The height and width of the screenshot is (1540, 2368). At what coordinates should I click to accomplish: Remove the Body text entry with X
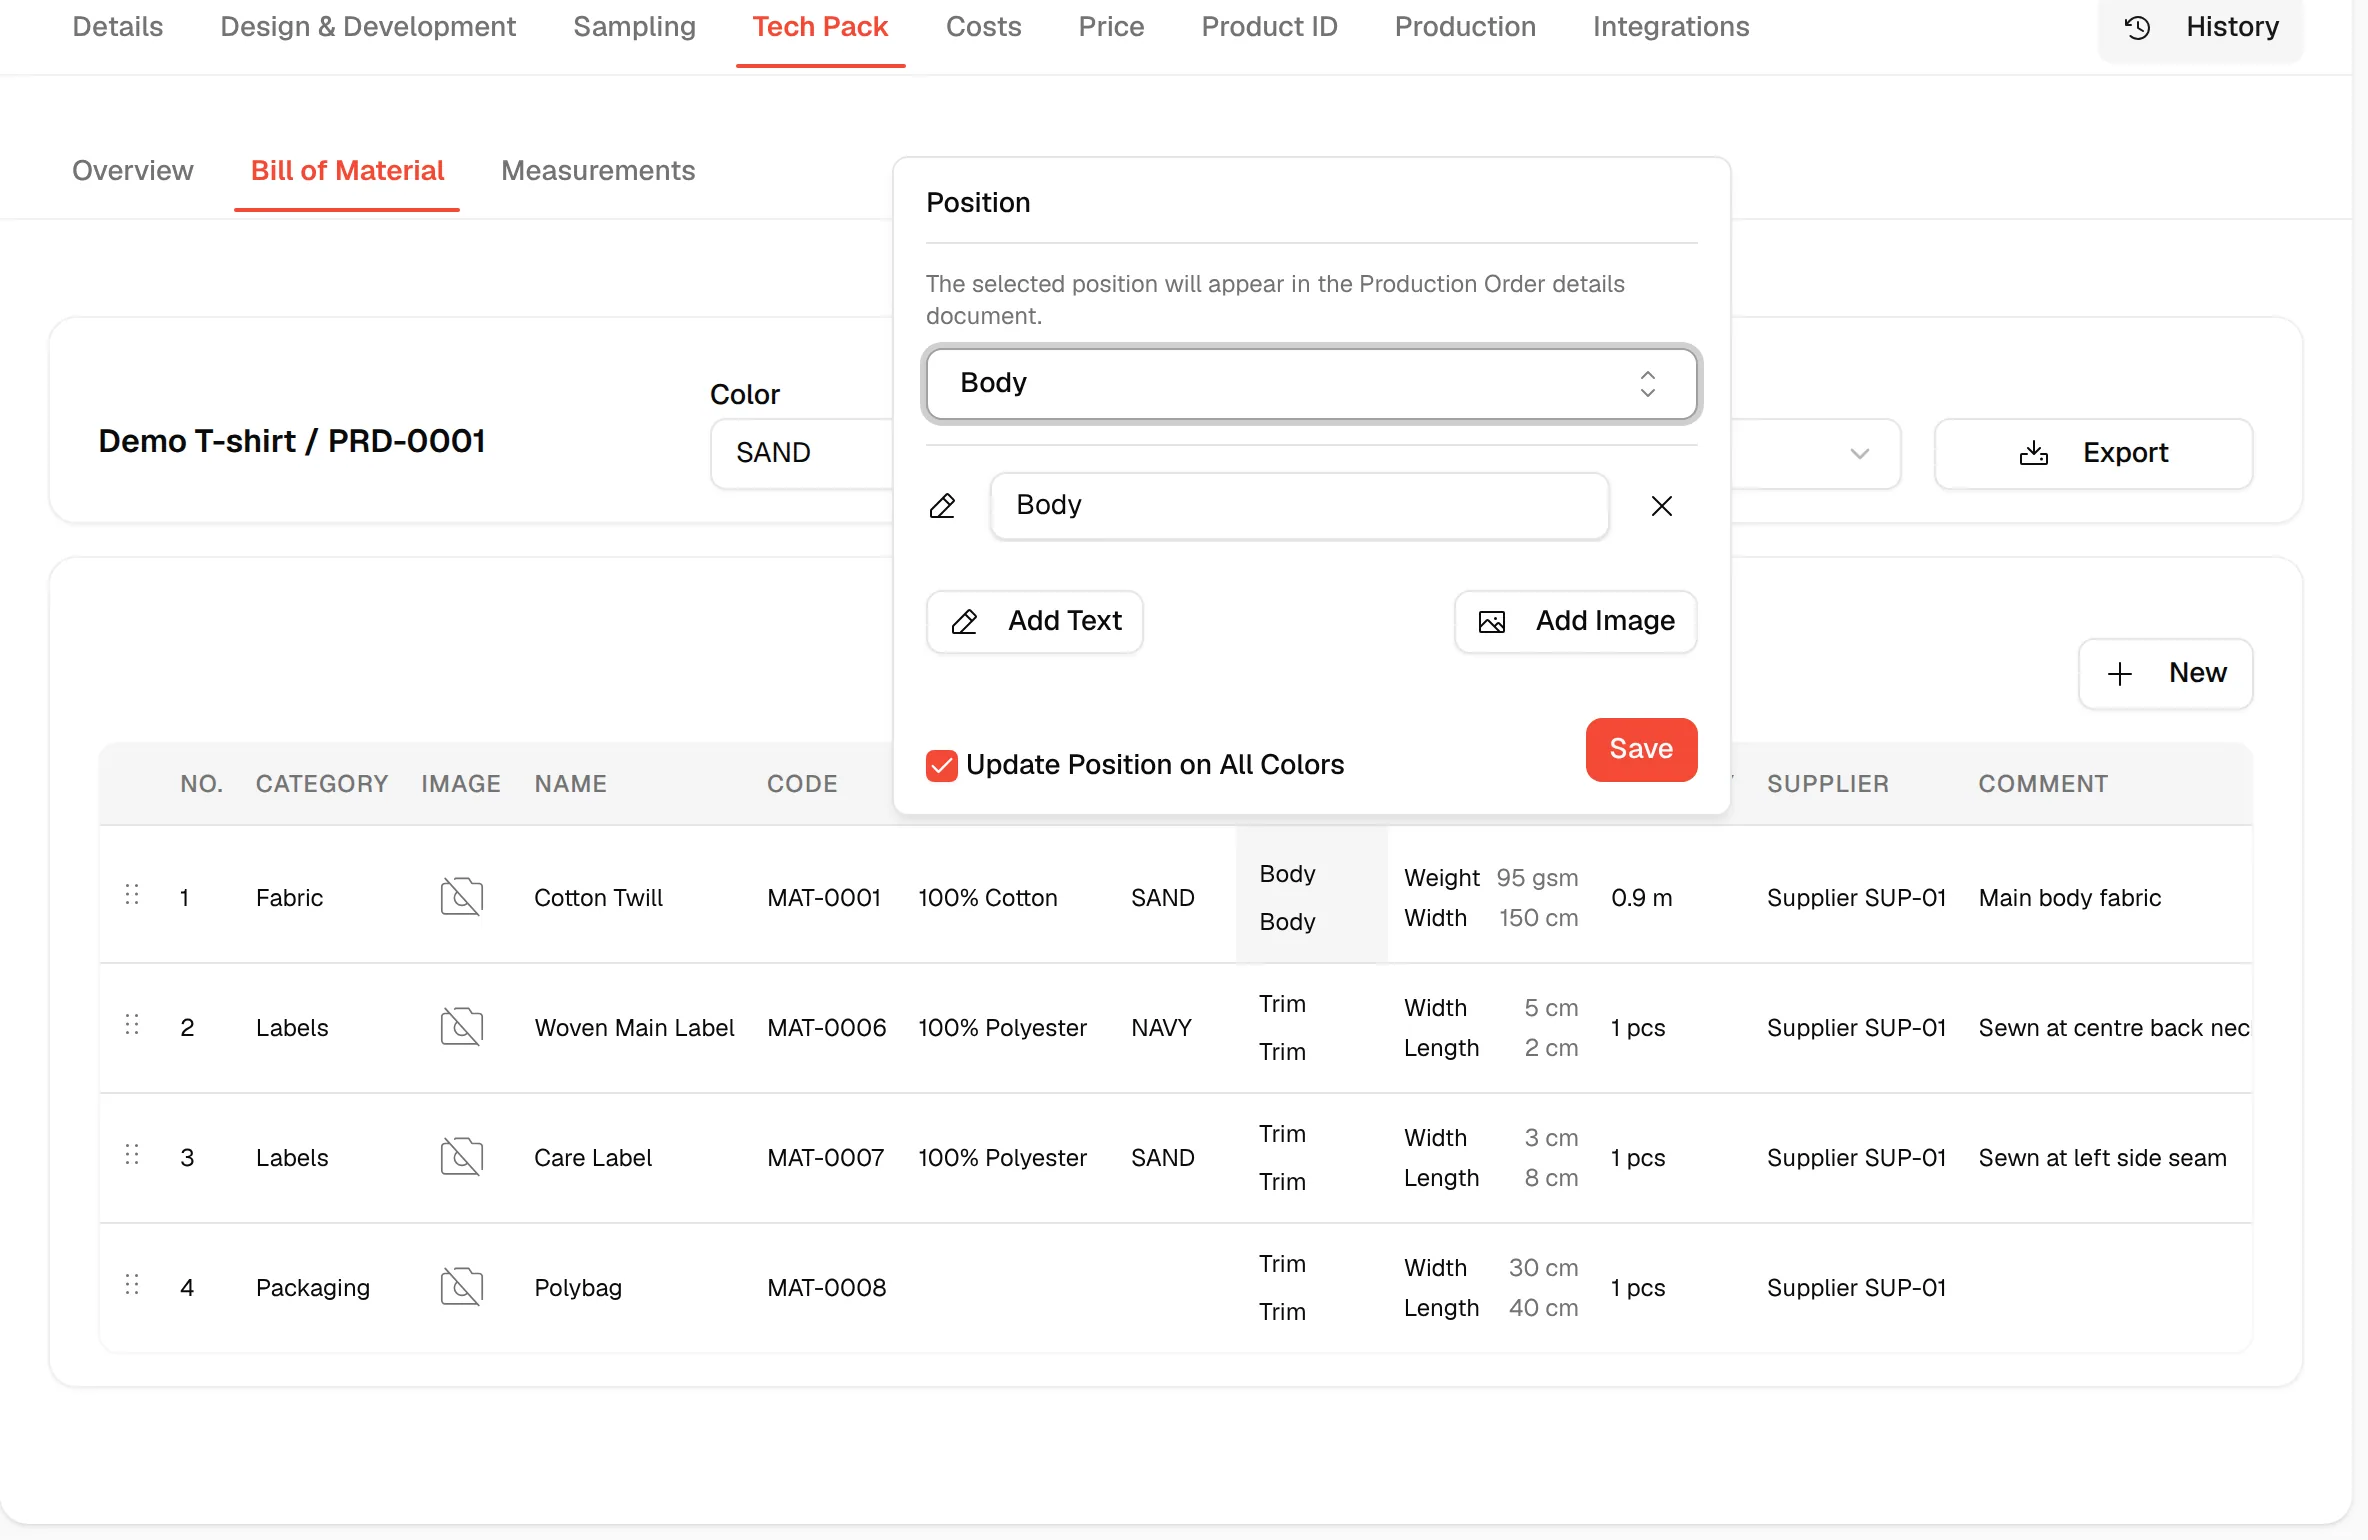[x=1662, y=506]
